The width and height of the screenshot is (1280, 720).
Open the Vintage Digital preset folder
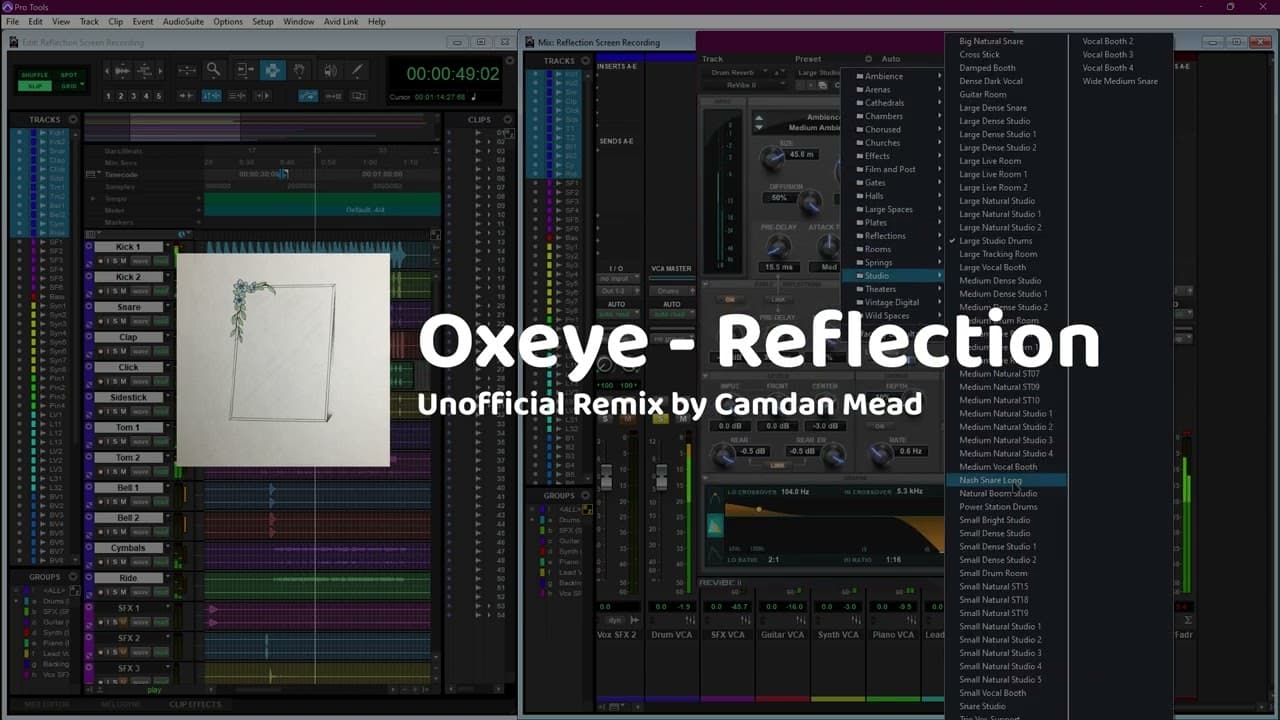(892, 302)
